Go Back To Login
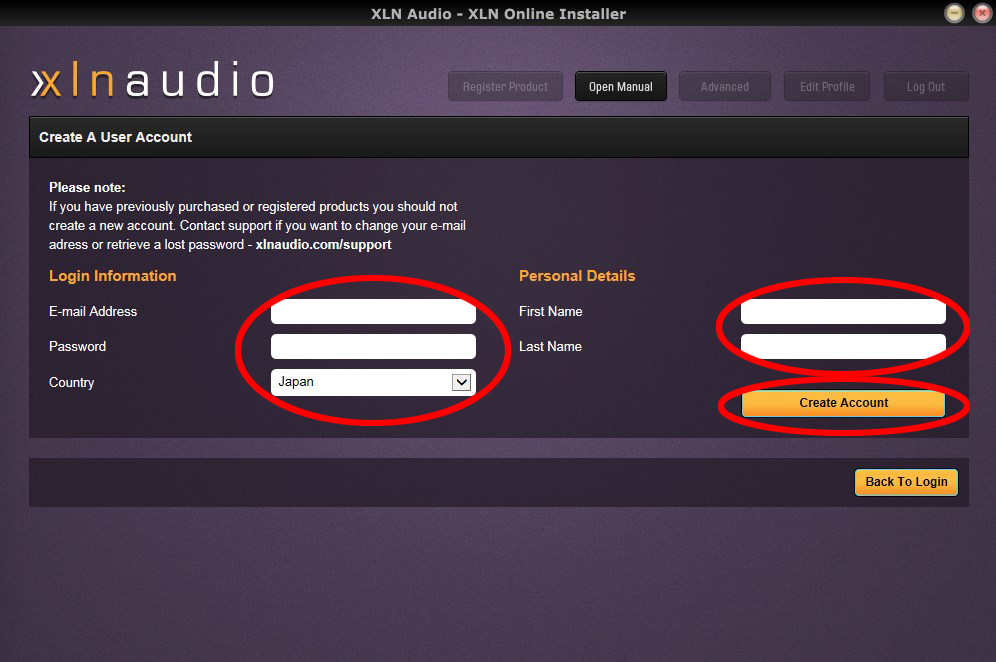Viewport: 996px width, 662px height. tap(906, 482)
